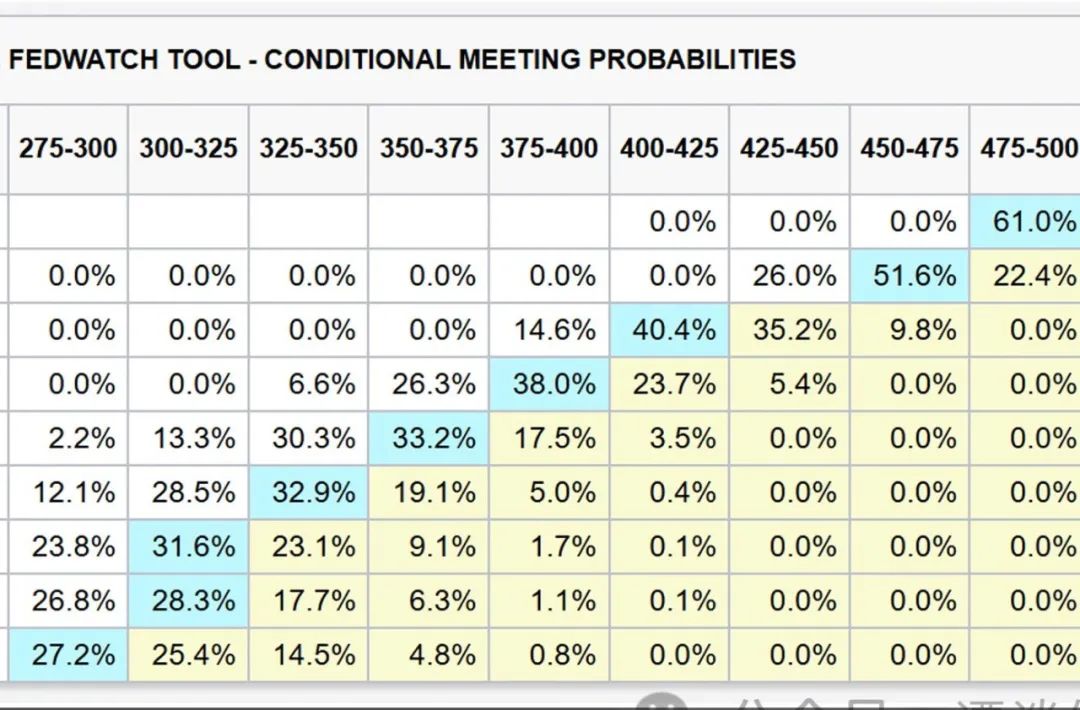Select the blue 28.3% cell
1080x710 pixels.
[x=193, y=601]
